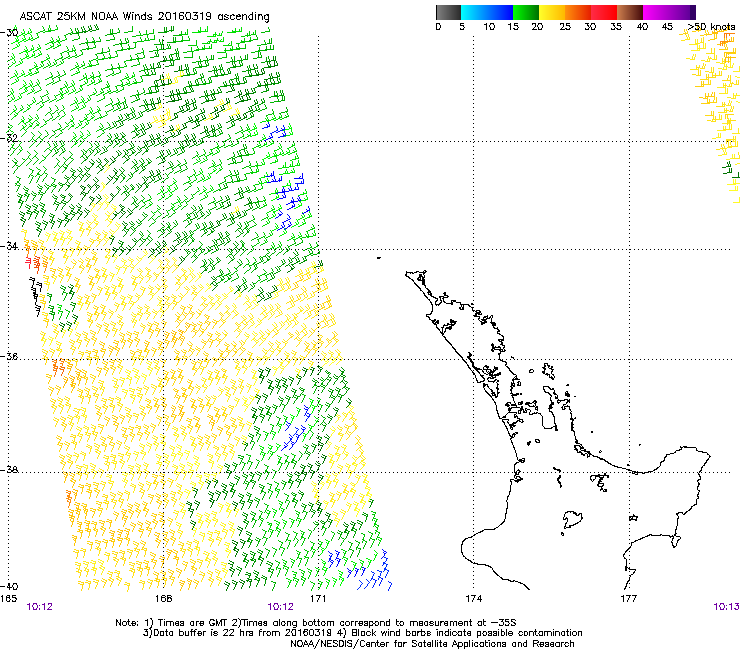740x650 pixels.
Task: Select the yellow 20-25 knots color segment
Action: point(552,12)
